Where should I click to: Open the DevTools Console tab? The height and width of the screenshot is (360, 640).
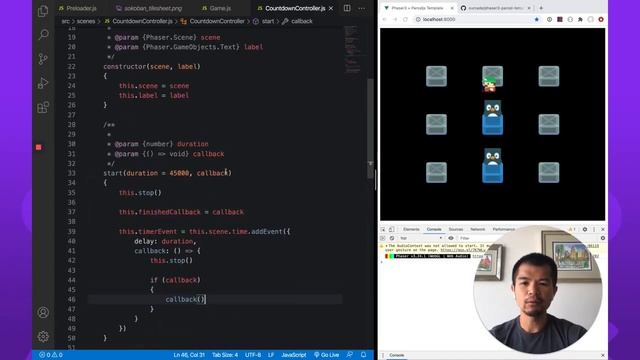click(x=434, y=229)
